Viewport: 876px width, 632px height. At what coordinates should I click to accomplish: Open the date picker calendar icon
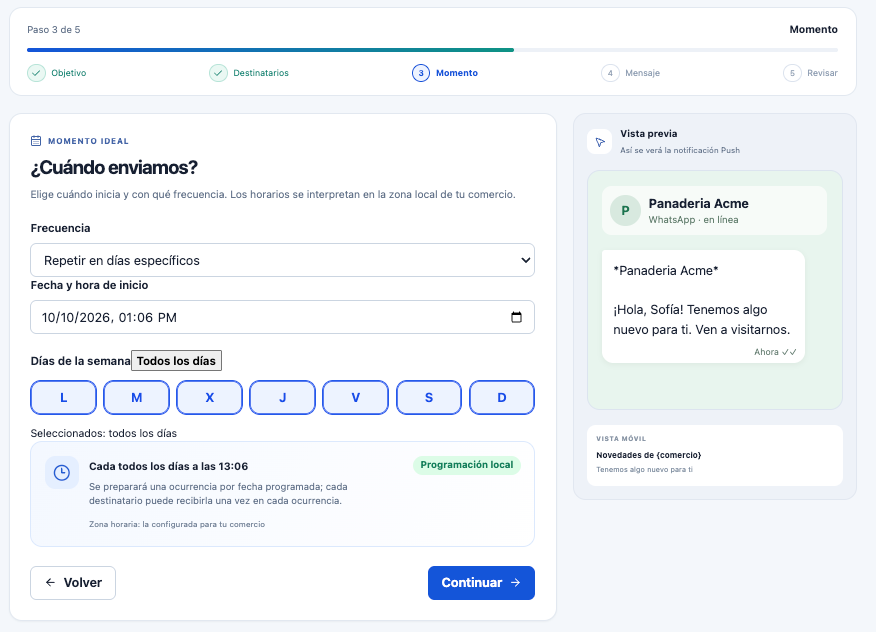516,317
